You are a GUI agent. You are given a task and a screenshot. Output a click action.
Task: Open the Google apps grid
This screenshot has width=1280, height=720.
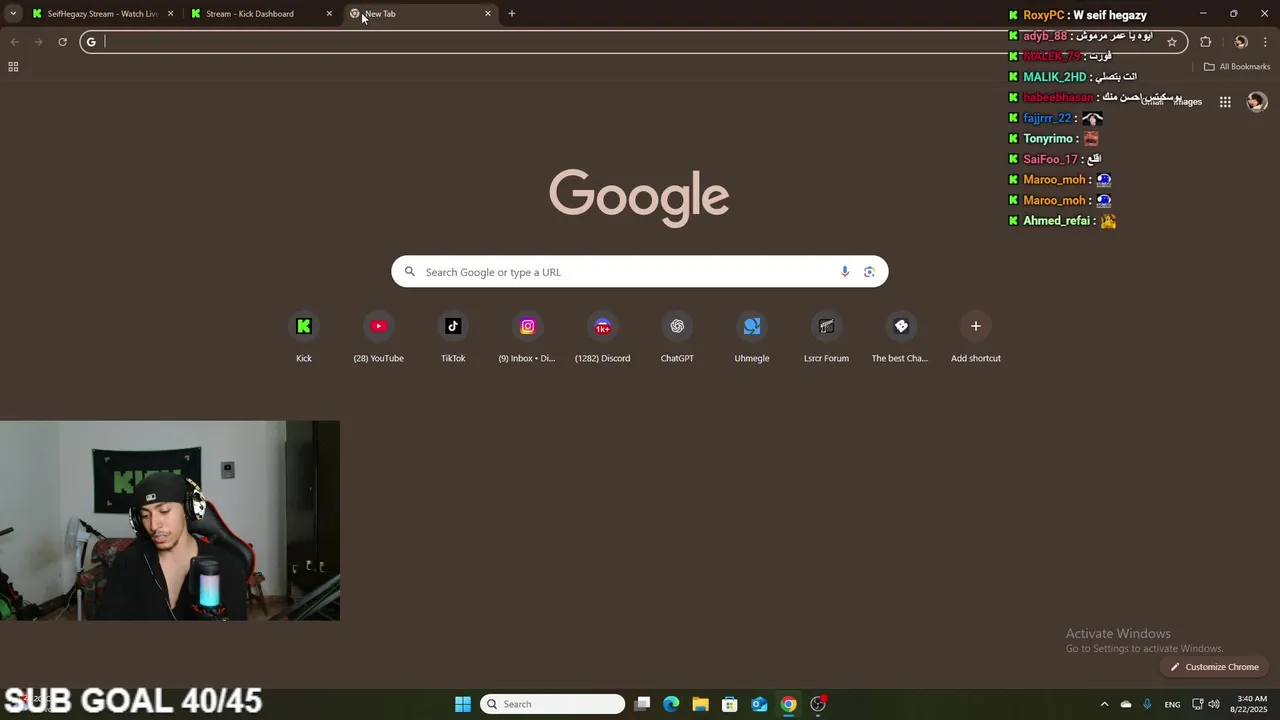pyautogui.click(x=1225, y=102)
